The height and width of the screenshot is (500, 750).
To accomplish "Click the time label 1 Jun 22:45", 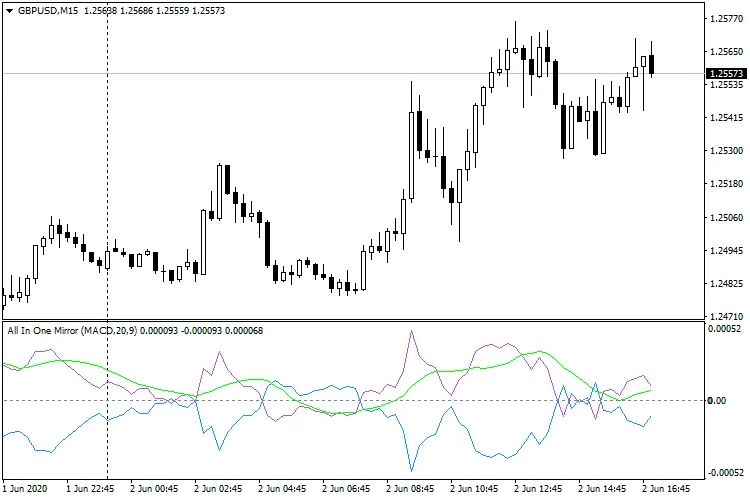I will coord(90,489).
